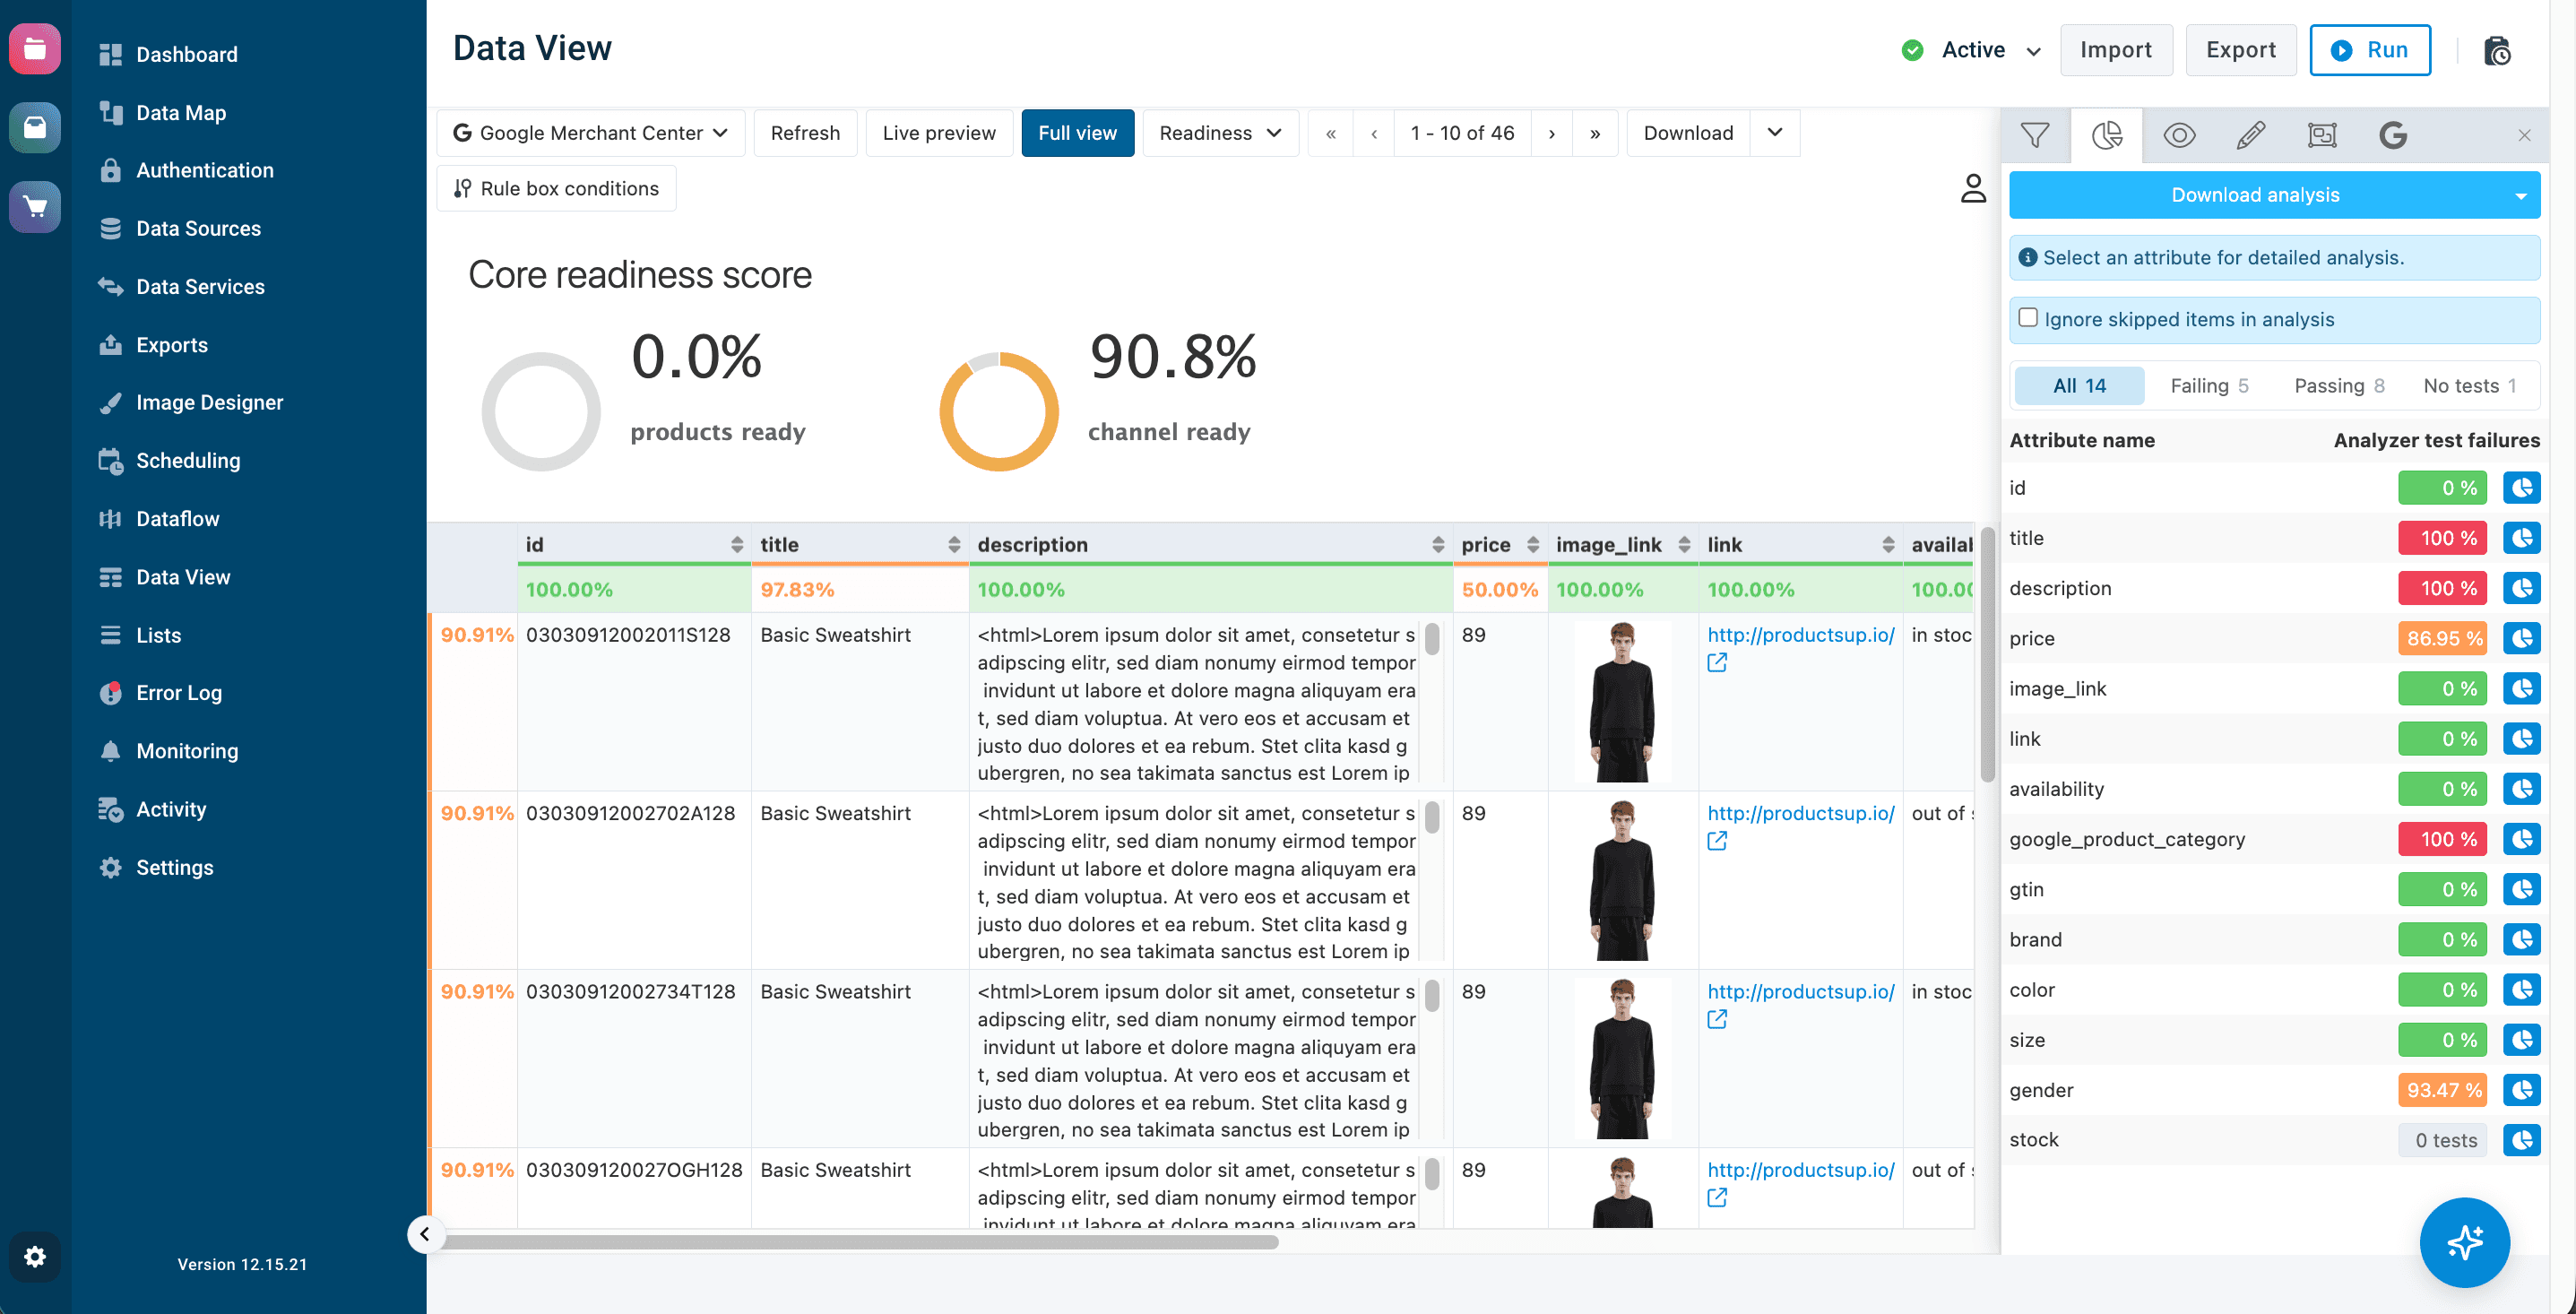
Task: Select the purple shopping cart app icon
Action: (35, 206)
